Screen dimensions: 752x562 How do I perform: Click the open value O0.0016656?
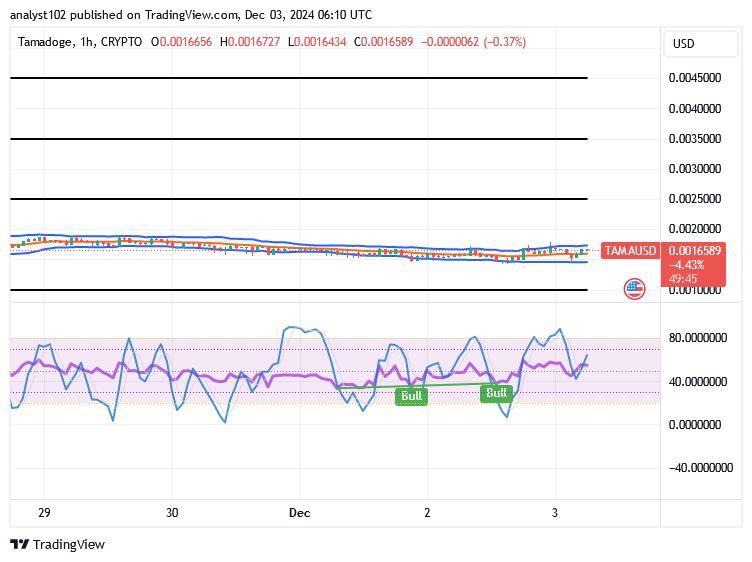click(x=181, y=42)
